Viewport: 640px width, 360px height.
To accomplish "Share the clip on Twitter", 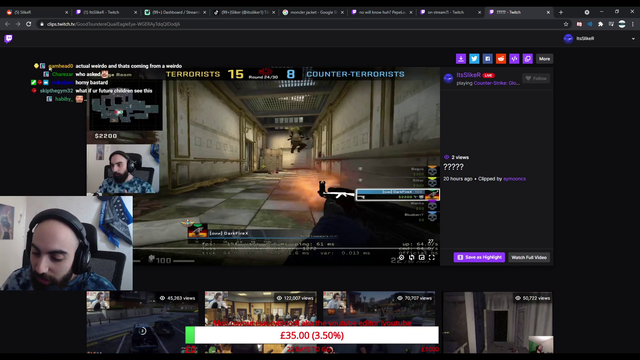I will pos(474,59).
